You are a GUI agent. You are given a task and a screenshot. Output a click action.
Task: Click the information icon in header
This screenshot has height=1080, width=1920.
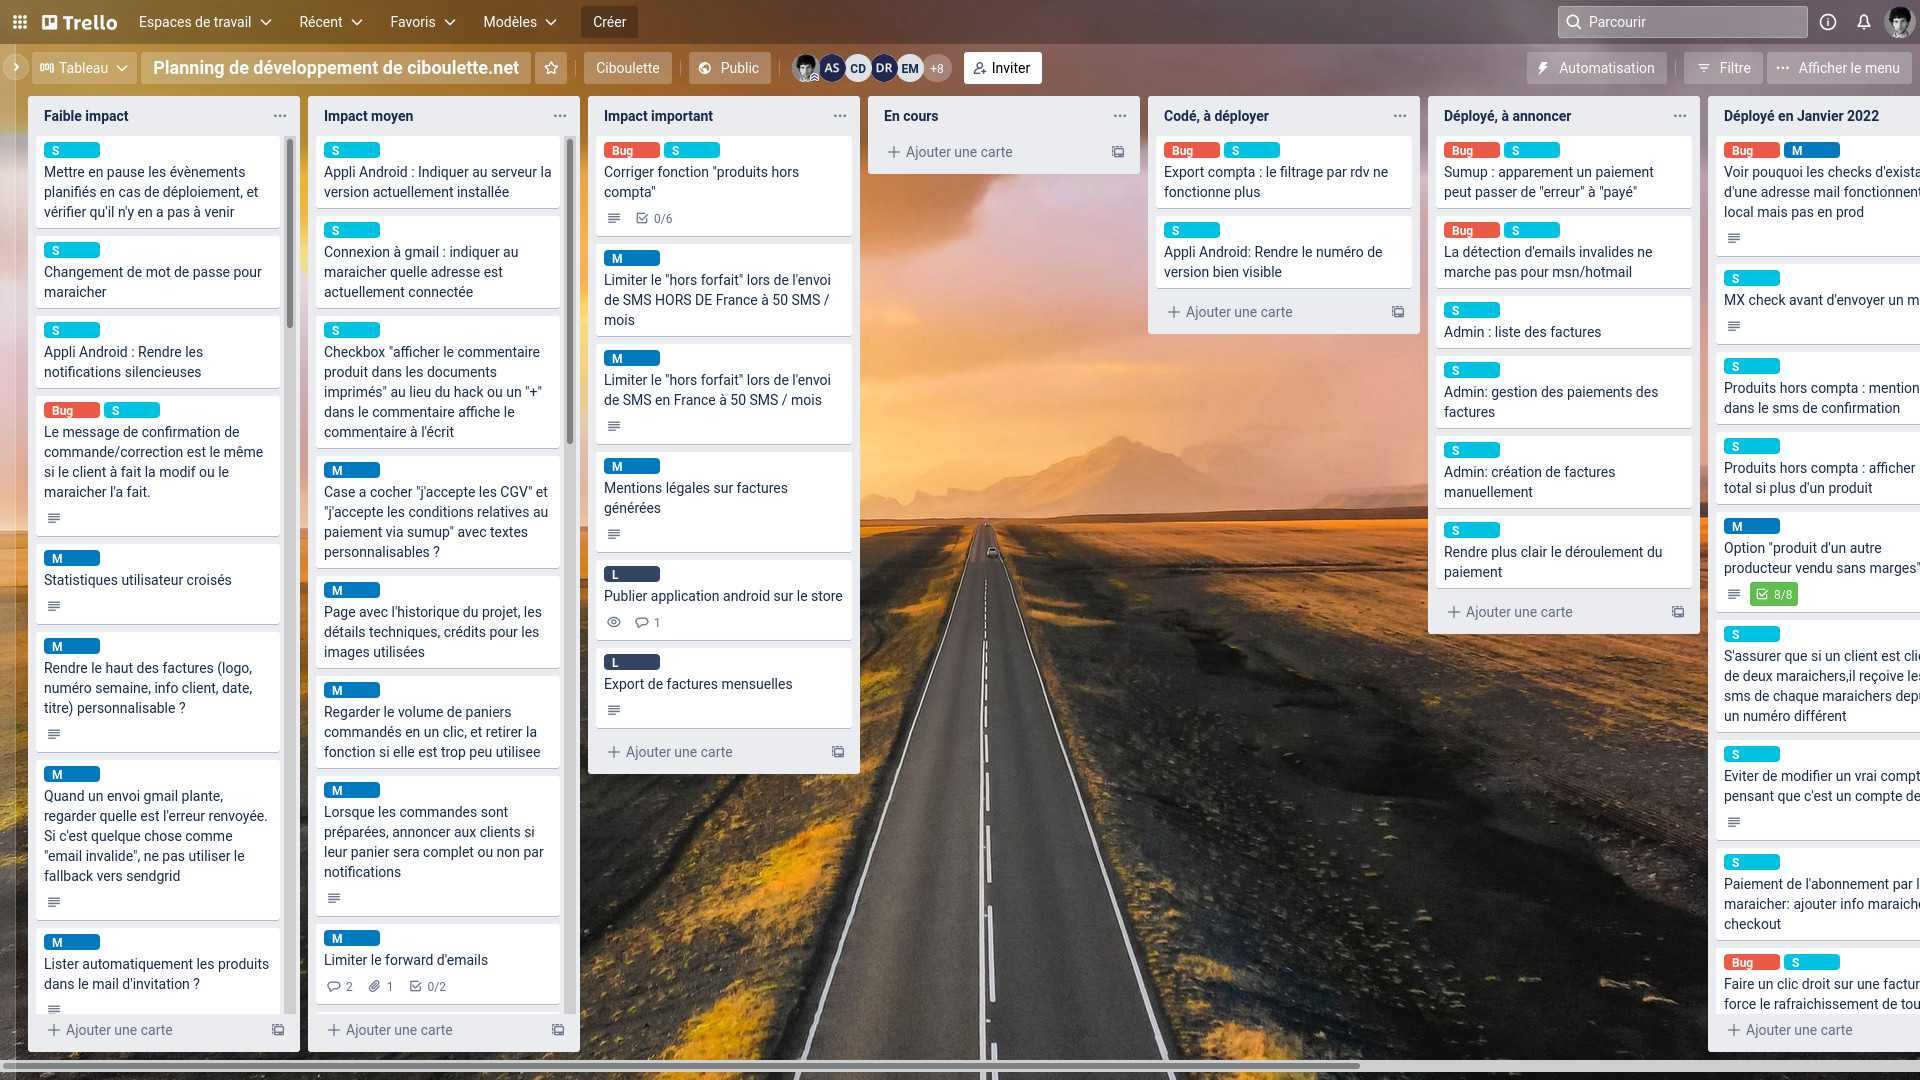[x=1827, y=22]
